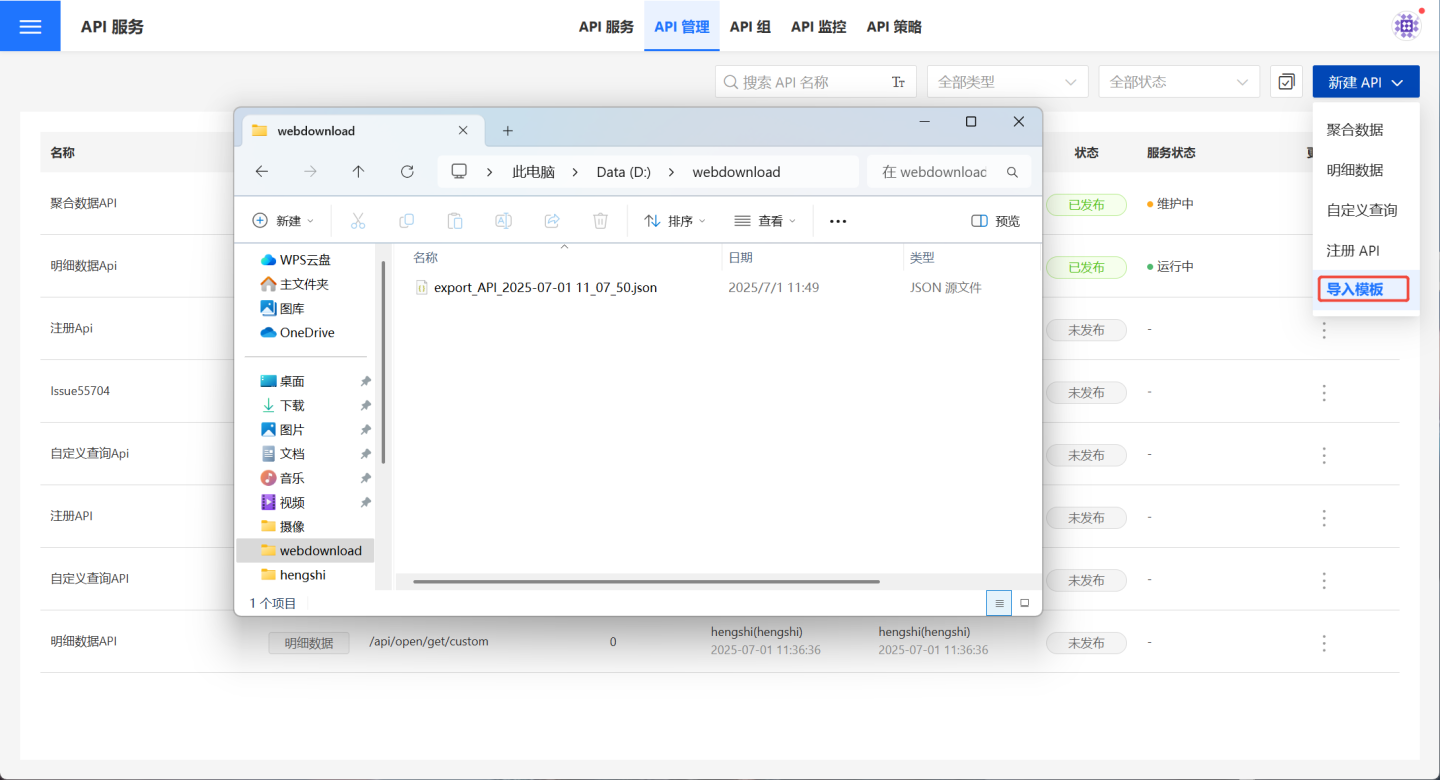Image resolution: width=1440 pixels, height=780 pixels.
Task: Open the more actions menu for 明细数据API row
Action: click(x=1324, y=643)
